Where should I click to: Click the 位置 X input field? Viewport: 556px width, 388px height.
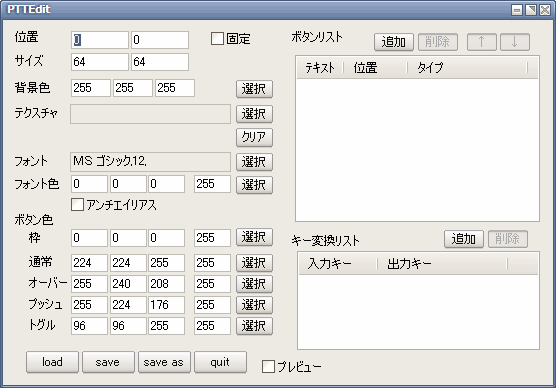pos(100,40)
